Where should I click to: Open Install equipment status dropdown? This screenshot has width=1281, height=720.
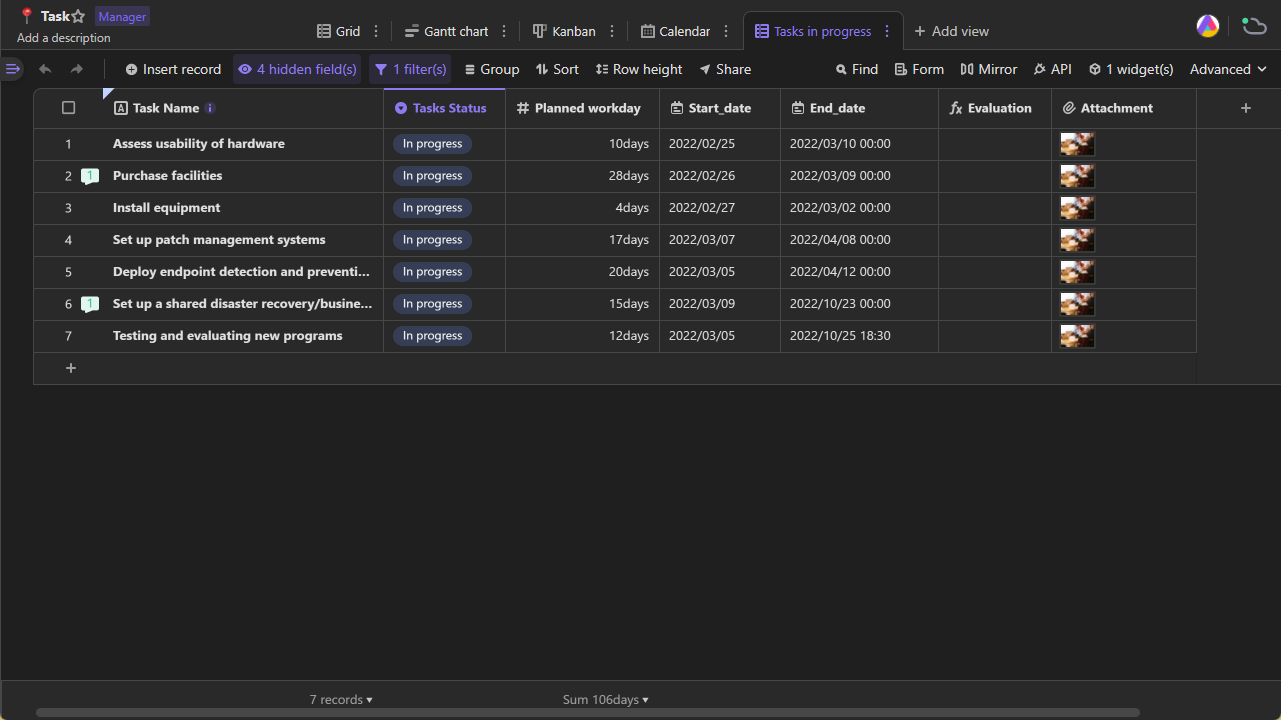pos(432,208)
